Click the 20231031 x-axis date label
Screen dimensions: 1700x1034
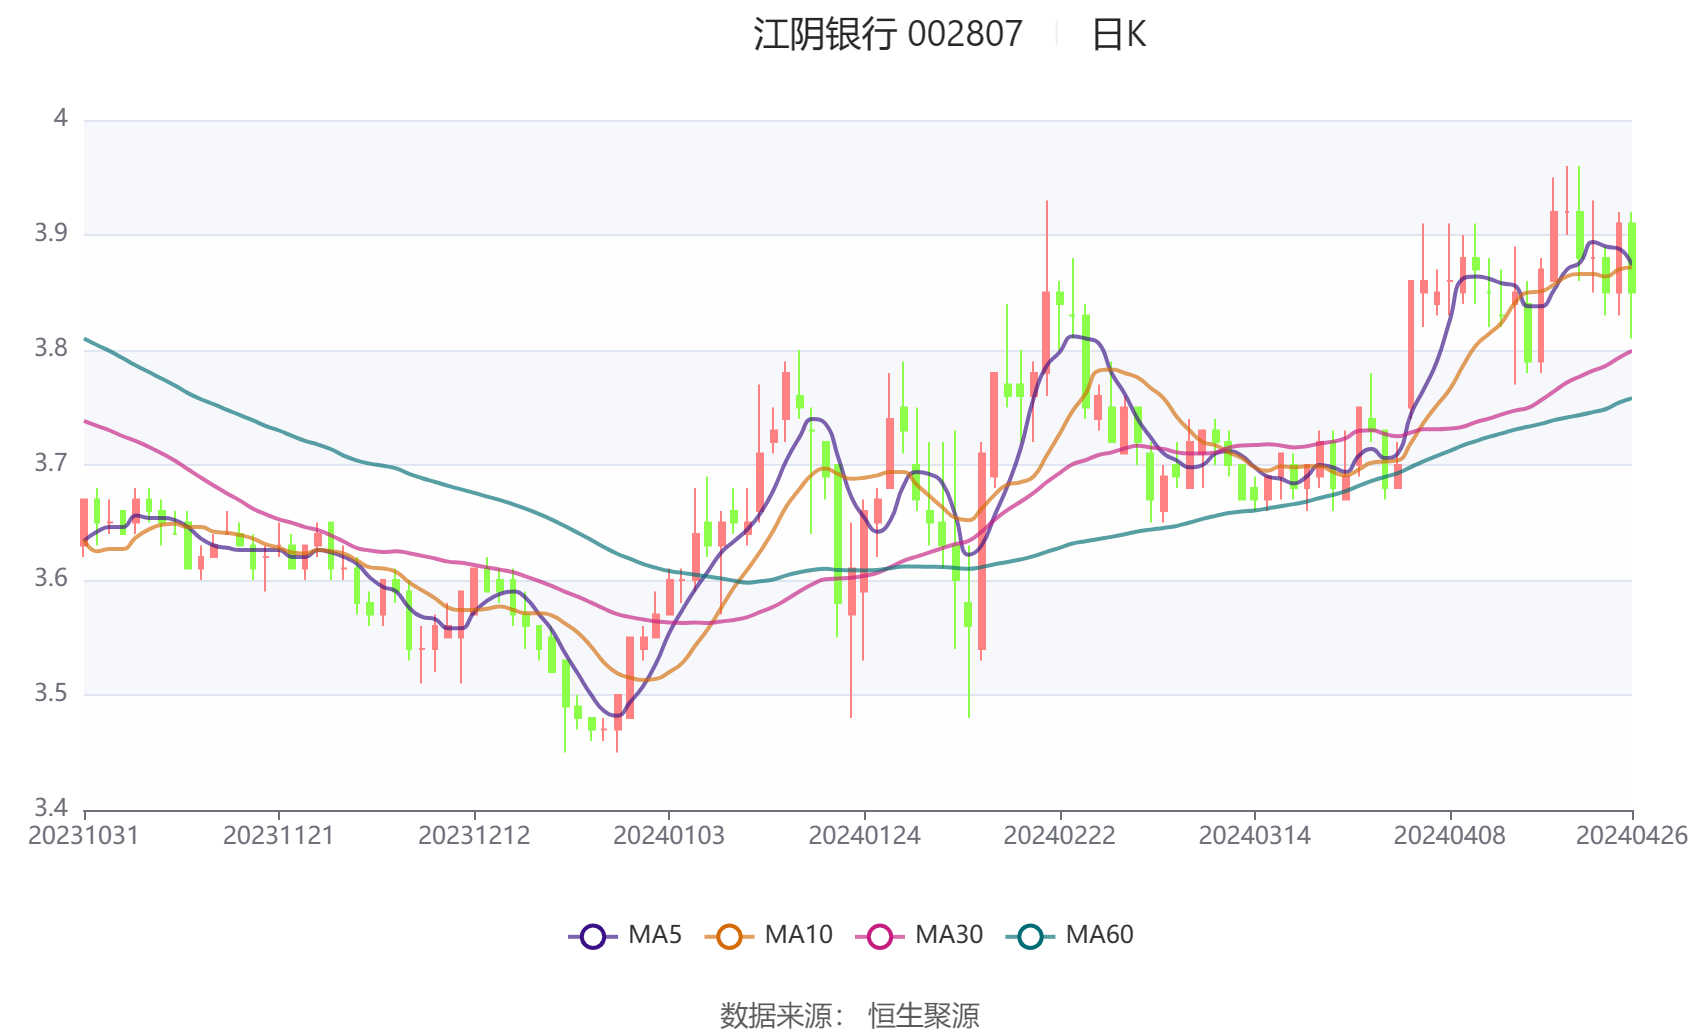(x=84, y=836)
